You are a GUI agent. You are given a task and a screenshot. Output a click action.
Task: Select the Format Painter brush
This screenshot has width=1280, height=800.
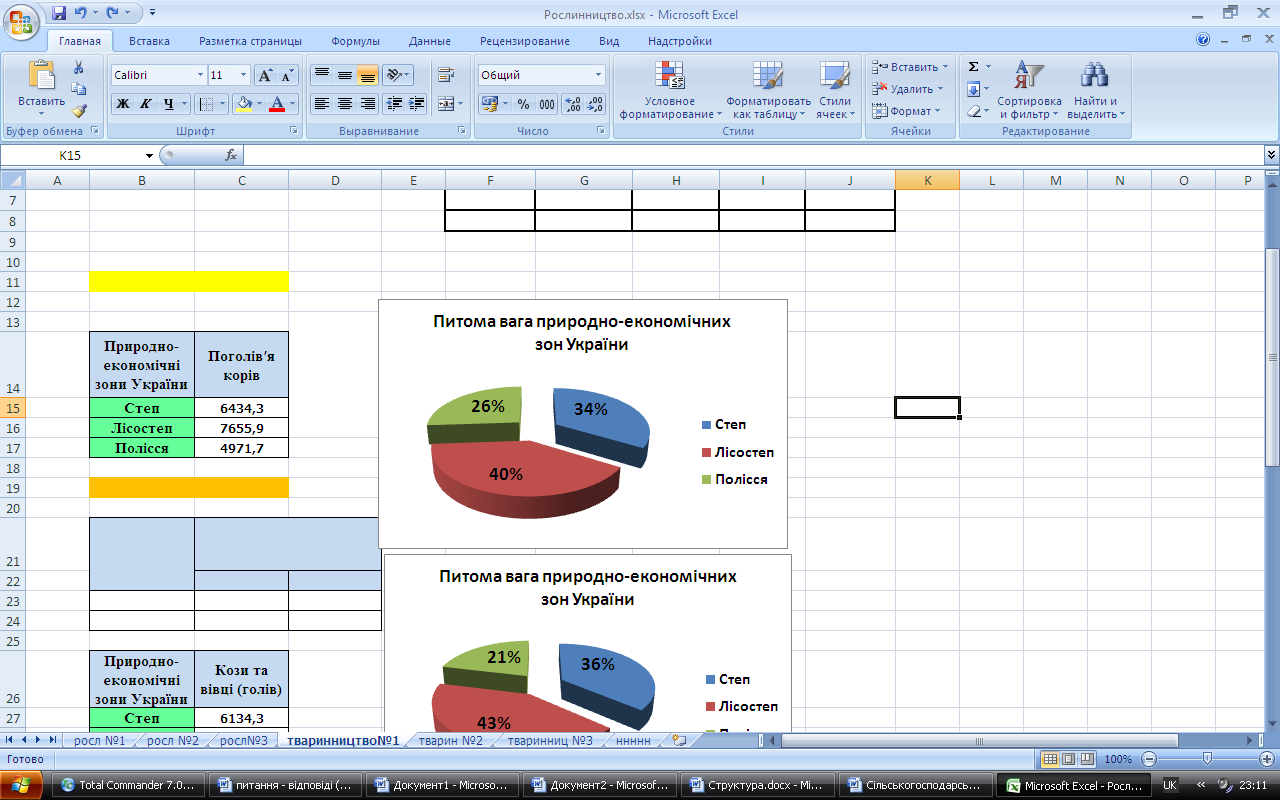click(x=79, y=111)
